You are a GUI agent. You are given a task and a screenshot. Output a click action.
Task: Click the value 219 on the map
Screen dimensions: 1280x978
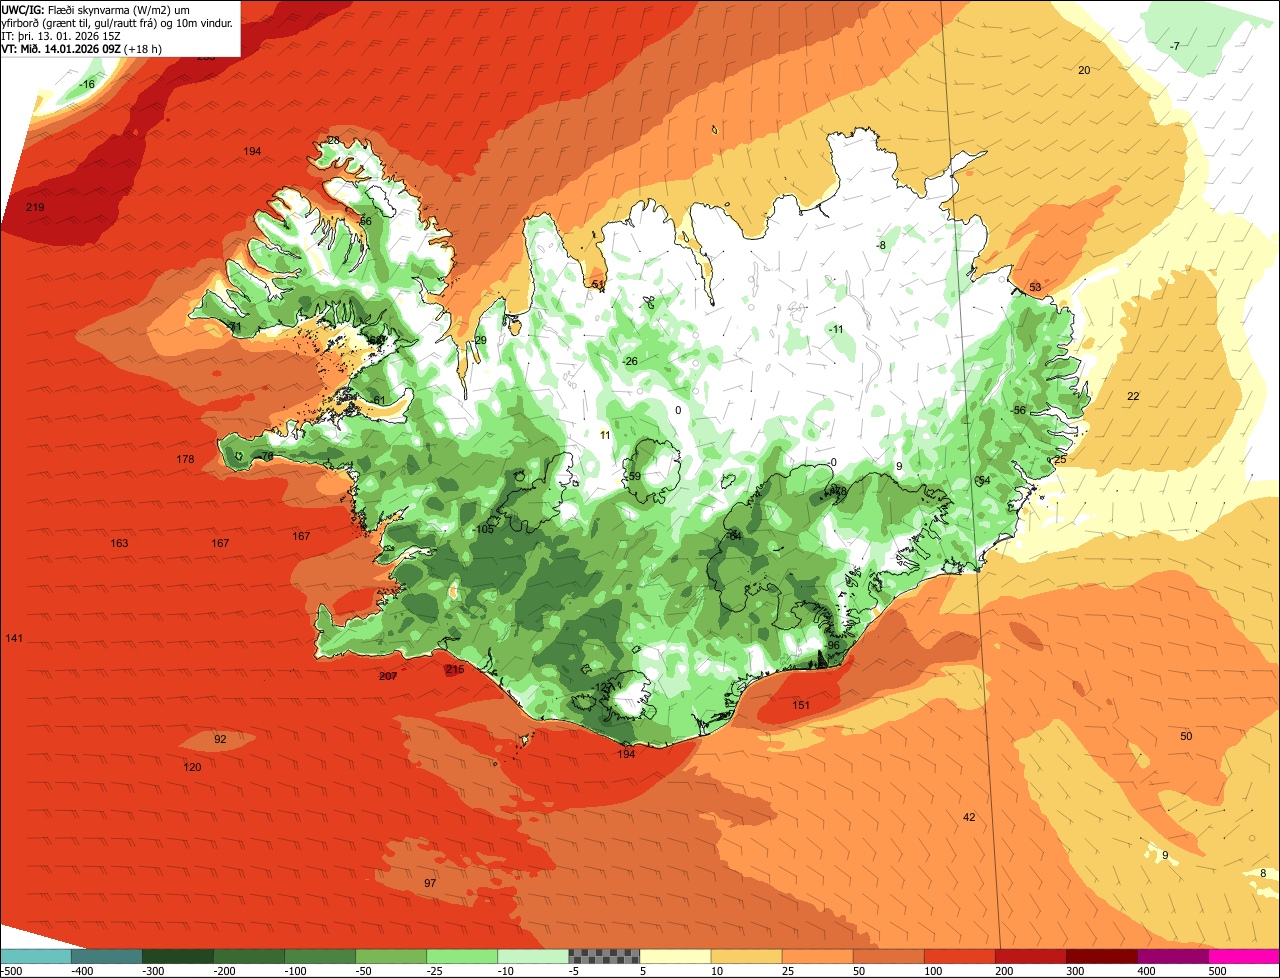[35, 207]
